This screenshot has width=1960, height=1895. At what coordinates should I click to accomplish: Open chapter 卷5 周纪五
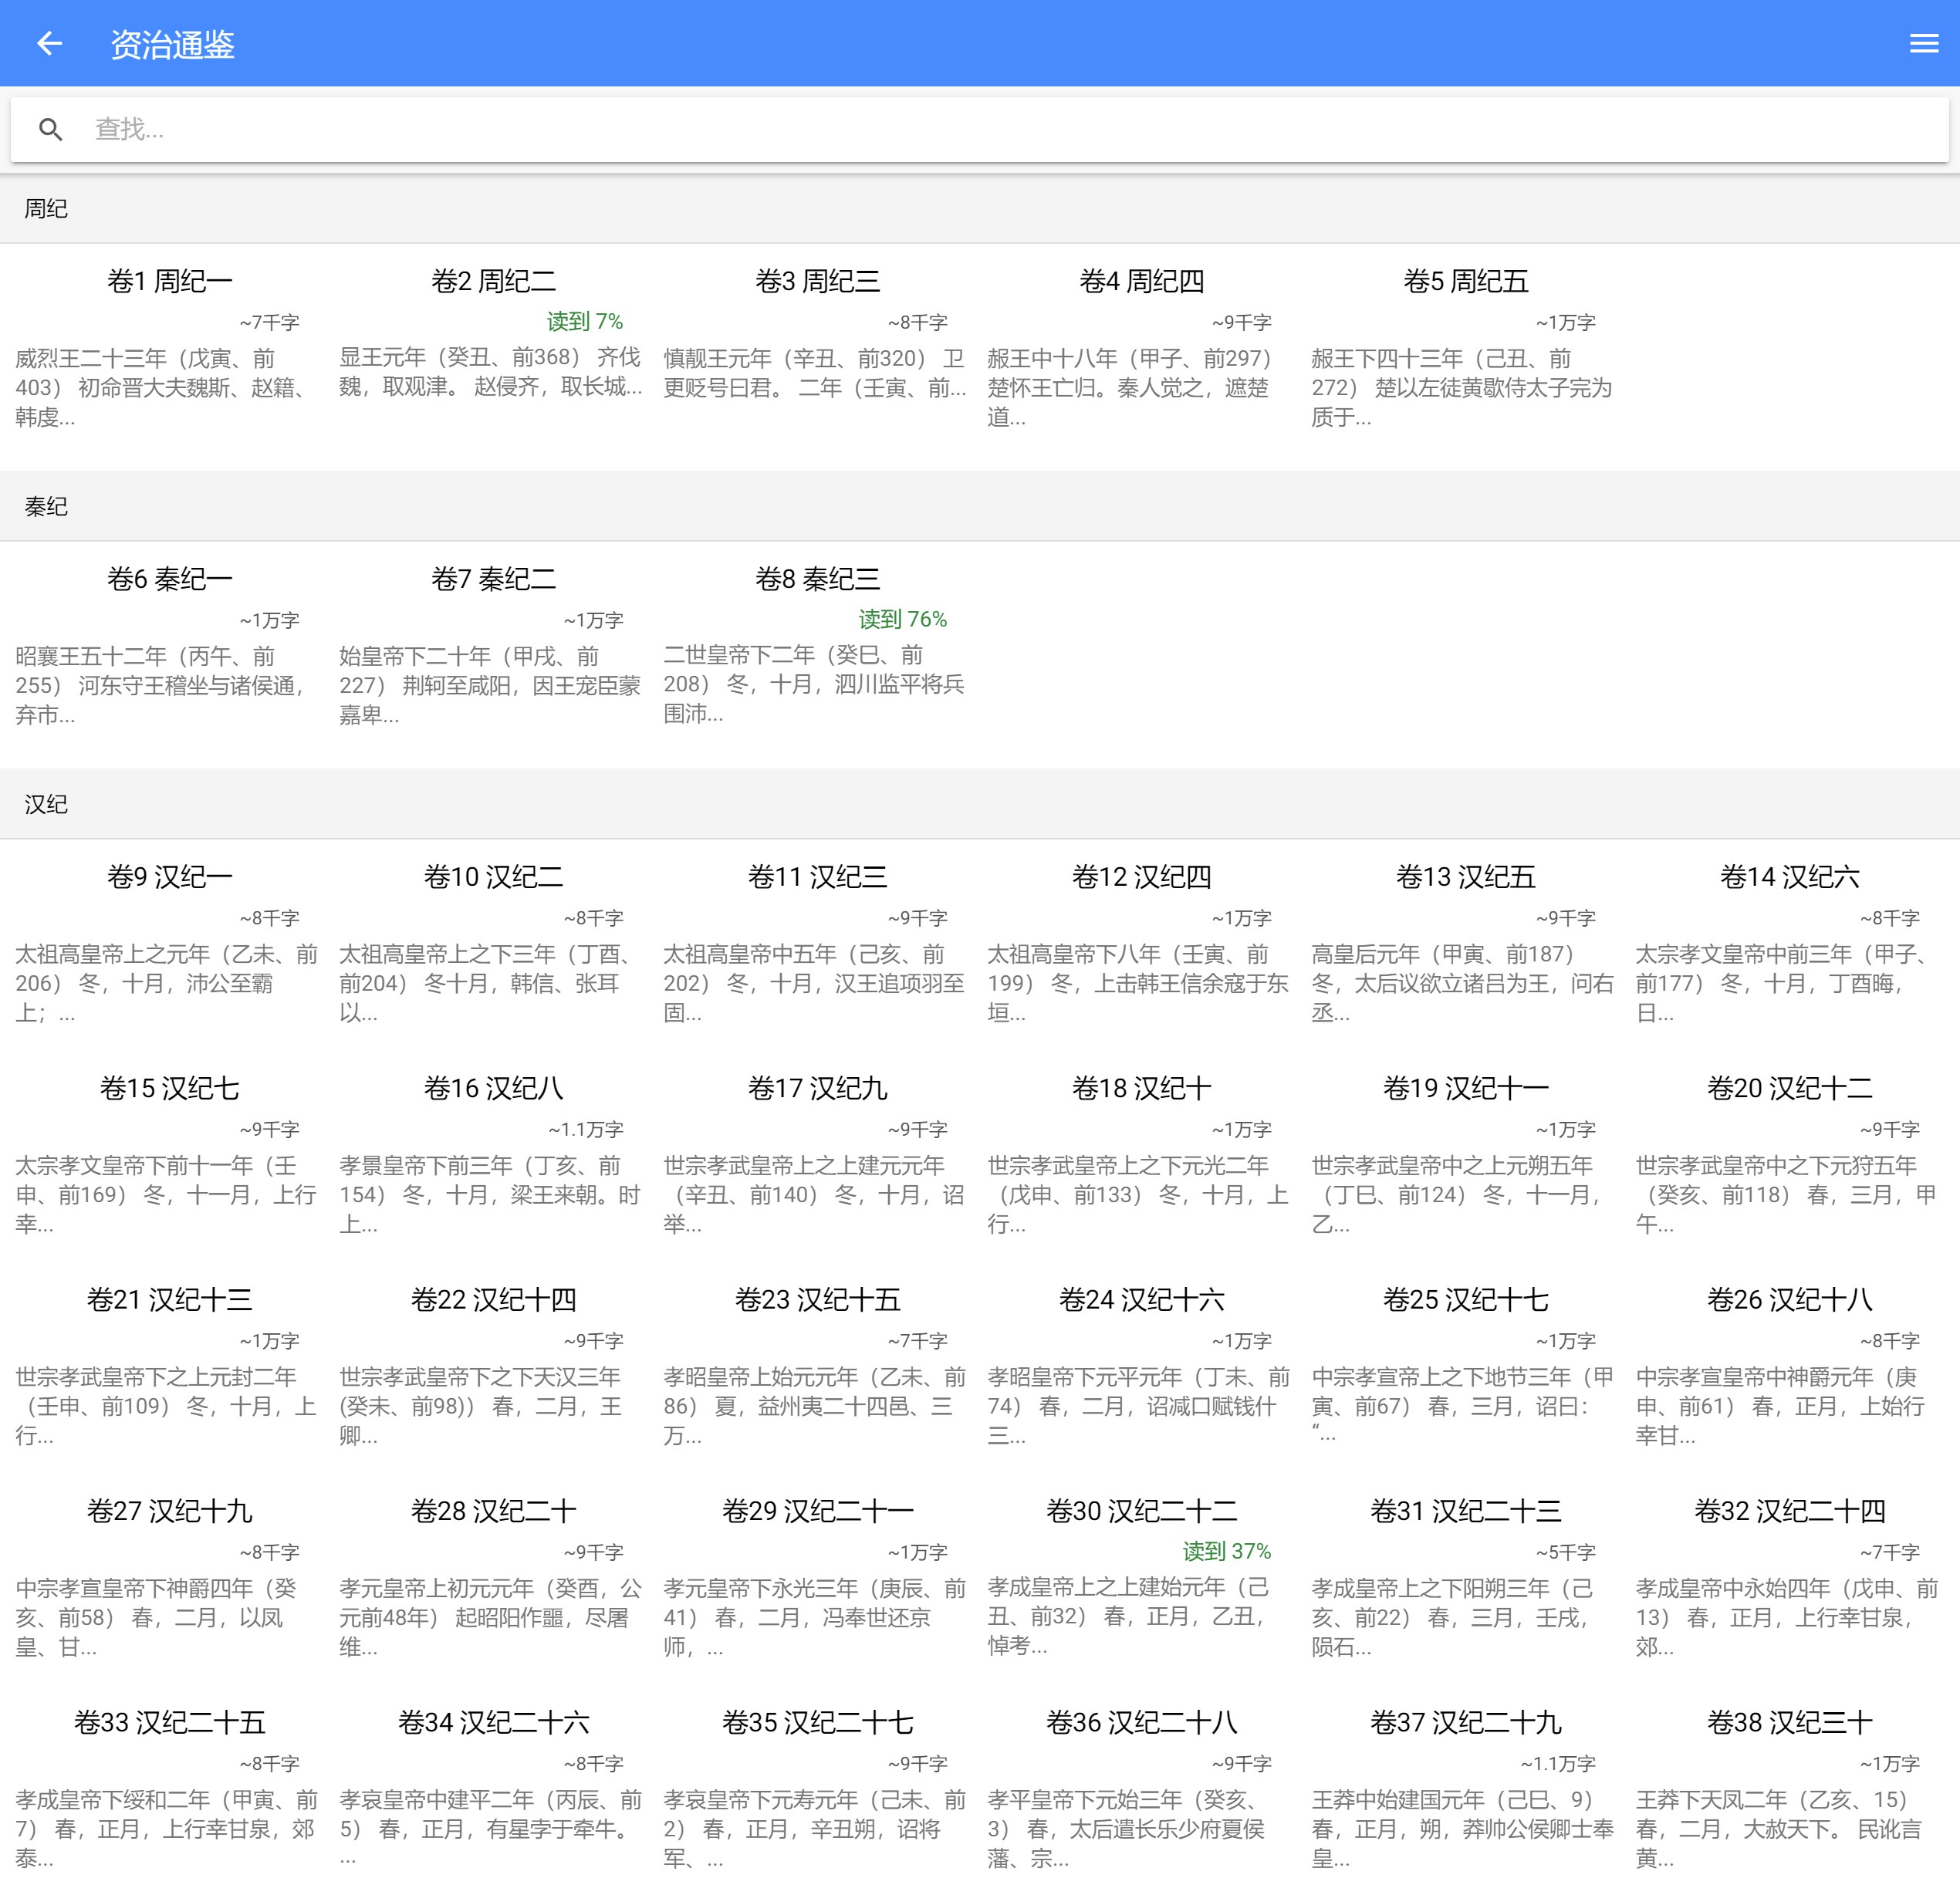tap(1465, 281)
